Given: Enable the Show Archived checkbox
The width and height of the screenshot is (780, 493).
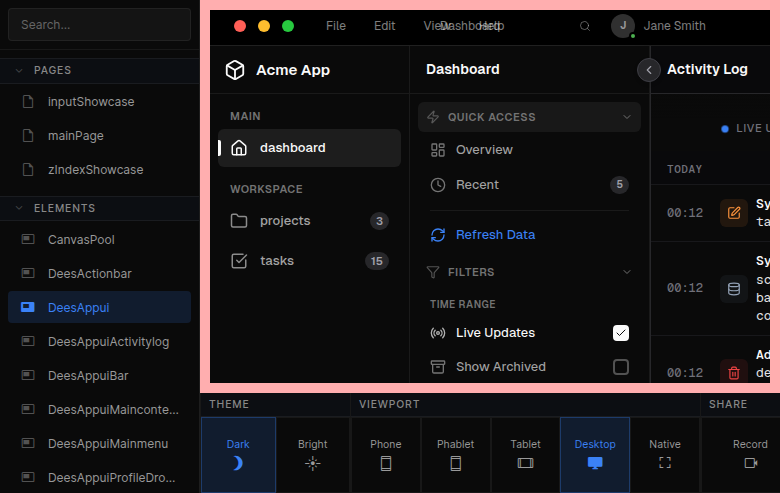Looking at the screenshot, I should tap(621, 367).
